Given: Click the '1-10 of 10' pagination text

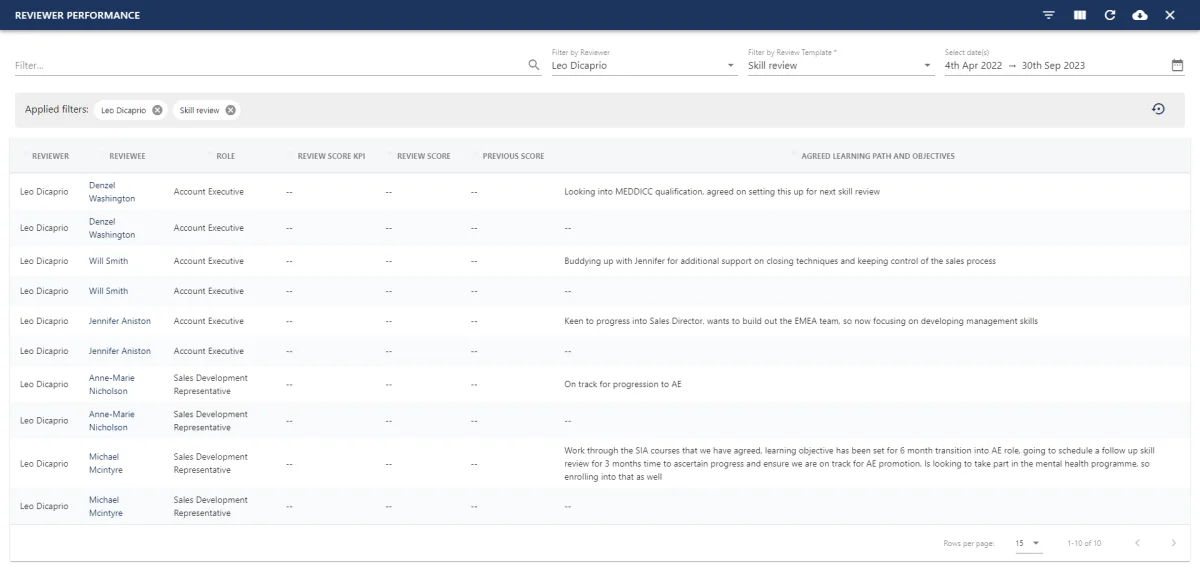Looking at the screenshot, I should (1084, 543).
